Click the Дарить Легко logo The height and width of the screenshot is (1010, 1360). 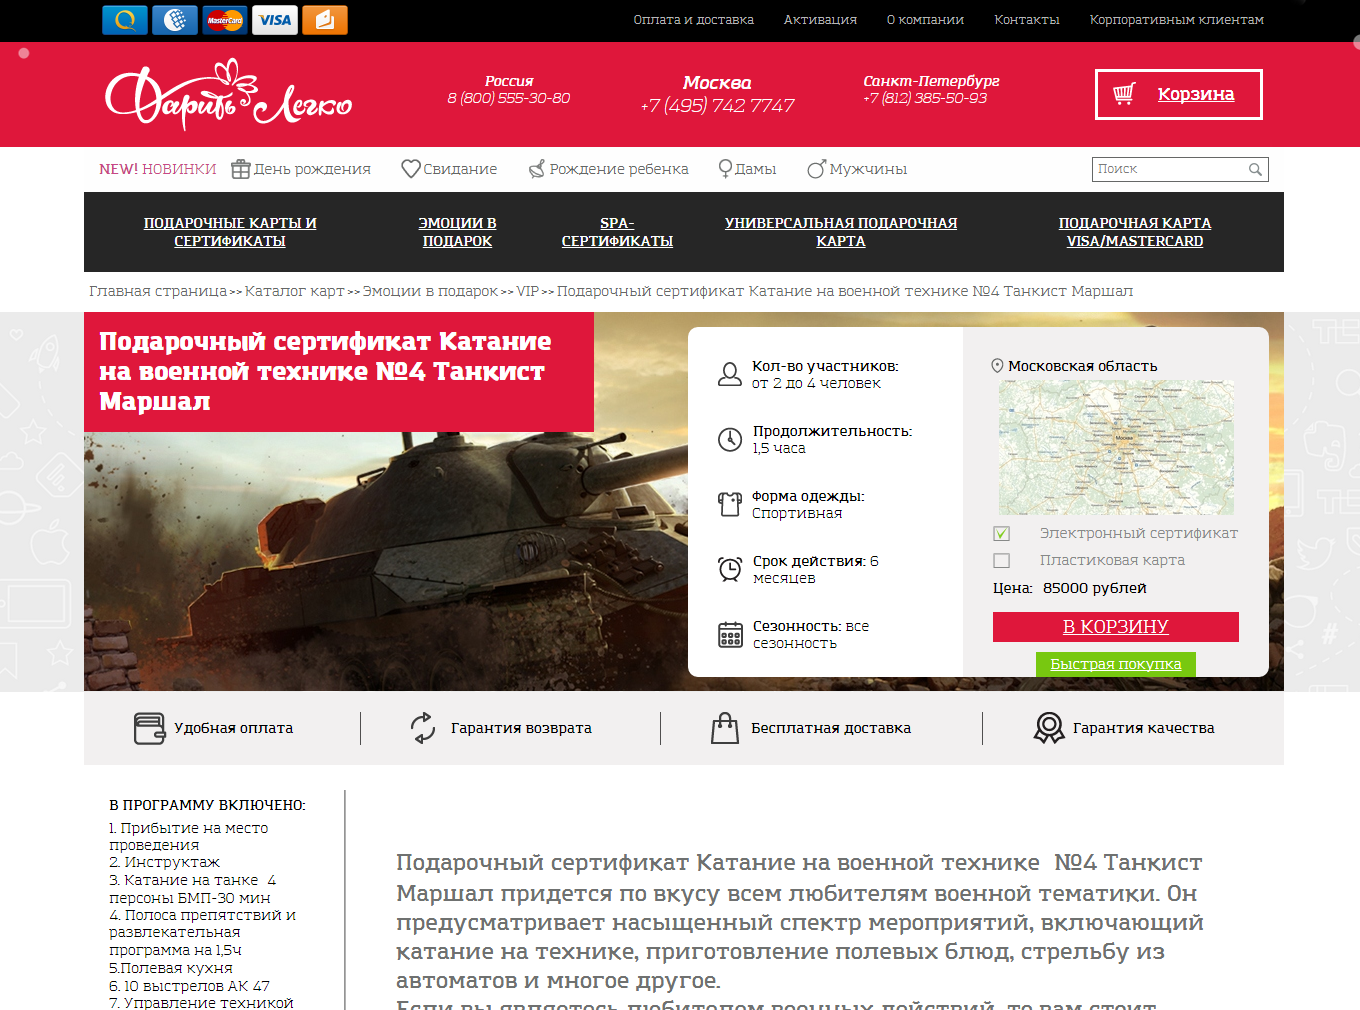point(229,95)
